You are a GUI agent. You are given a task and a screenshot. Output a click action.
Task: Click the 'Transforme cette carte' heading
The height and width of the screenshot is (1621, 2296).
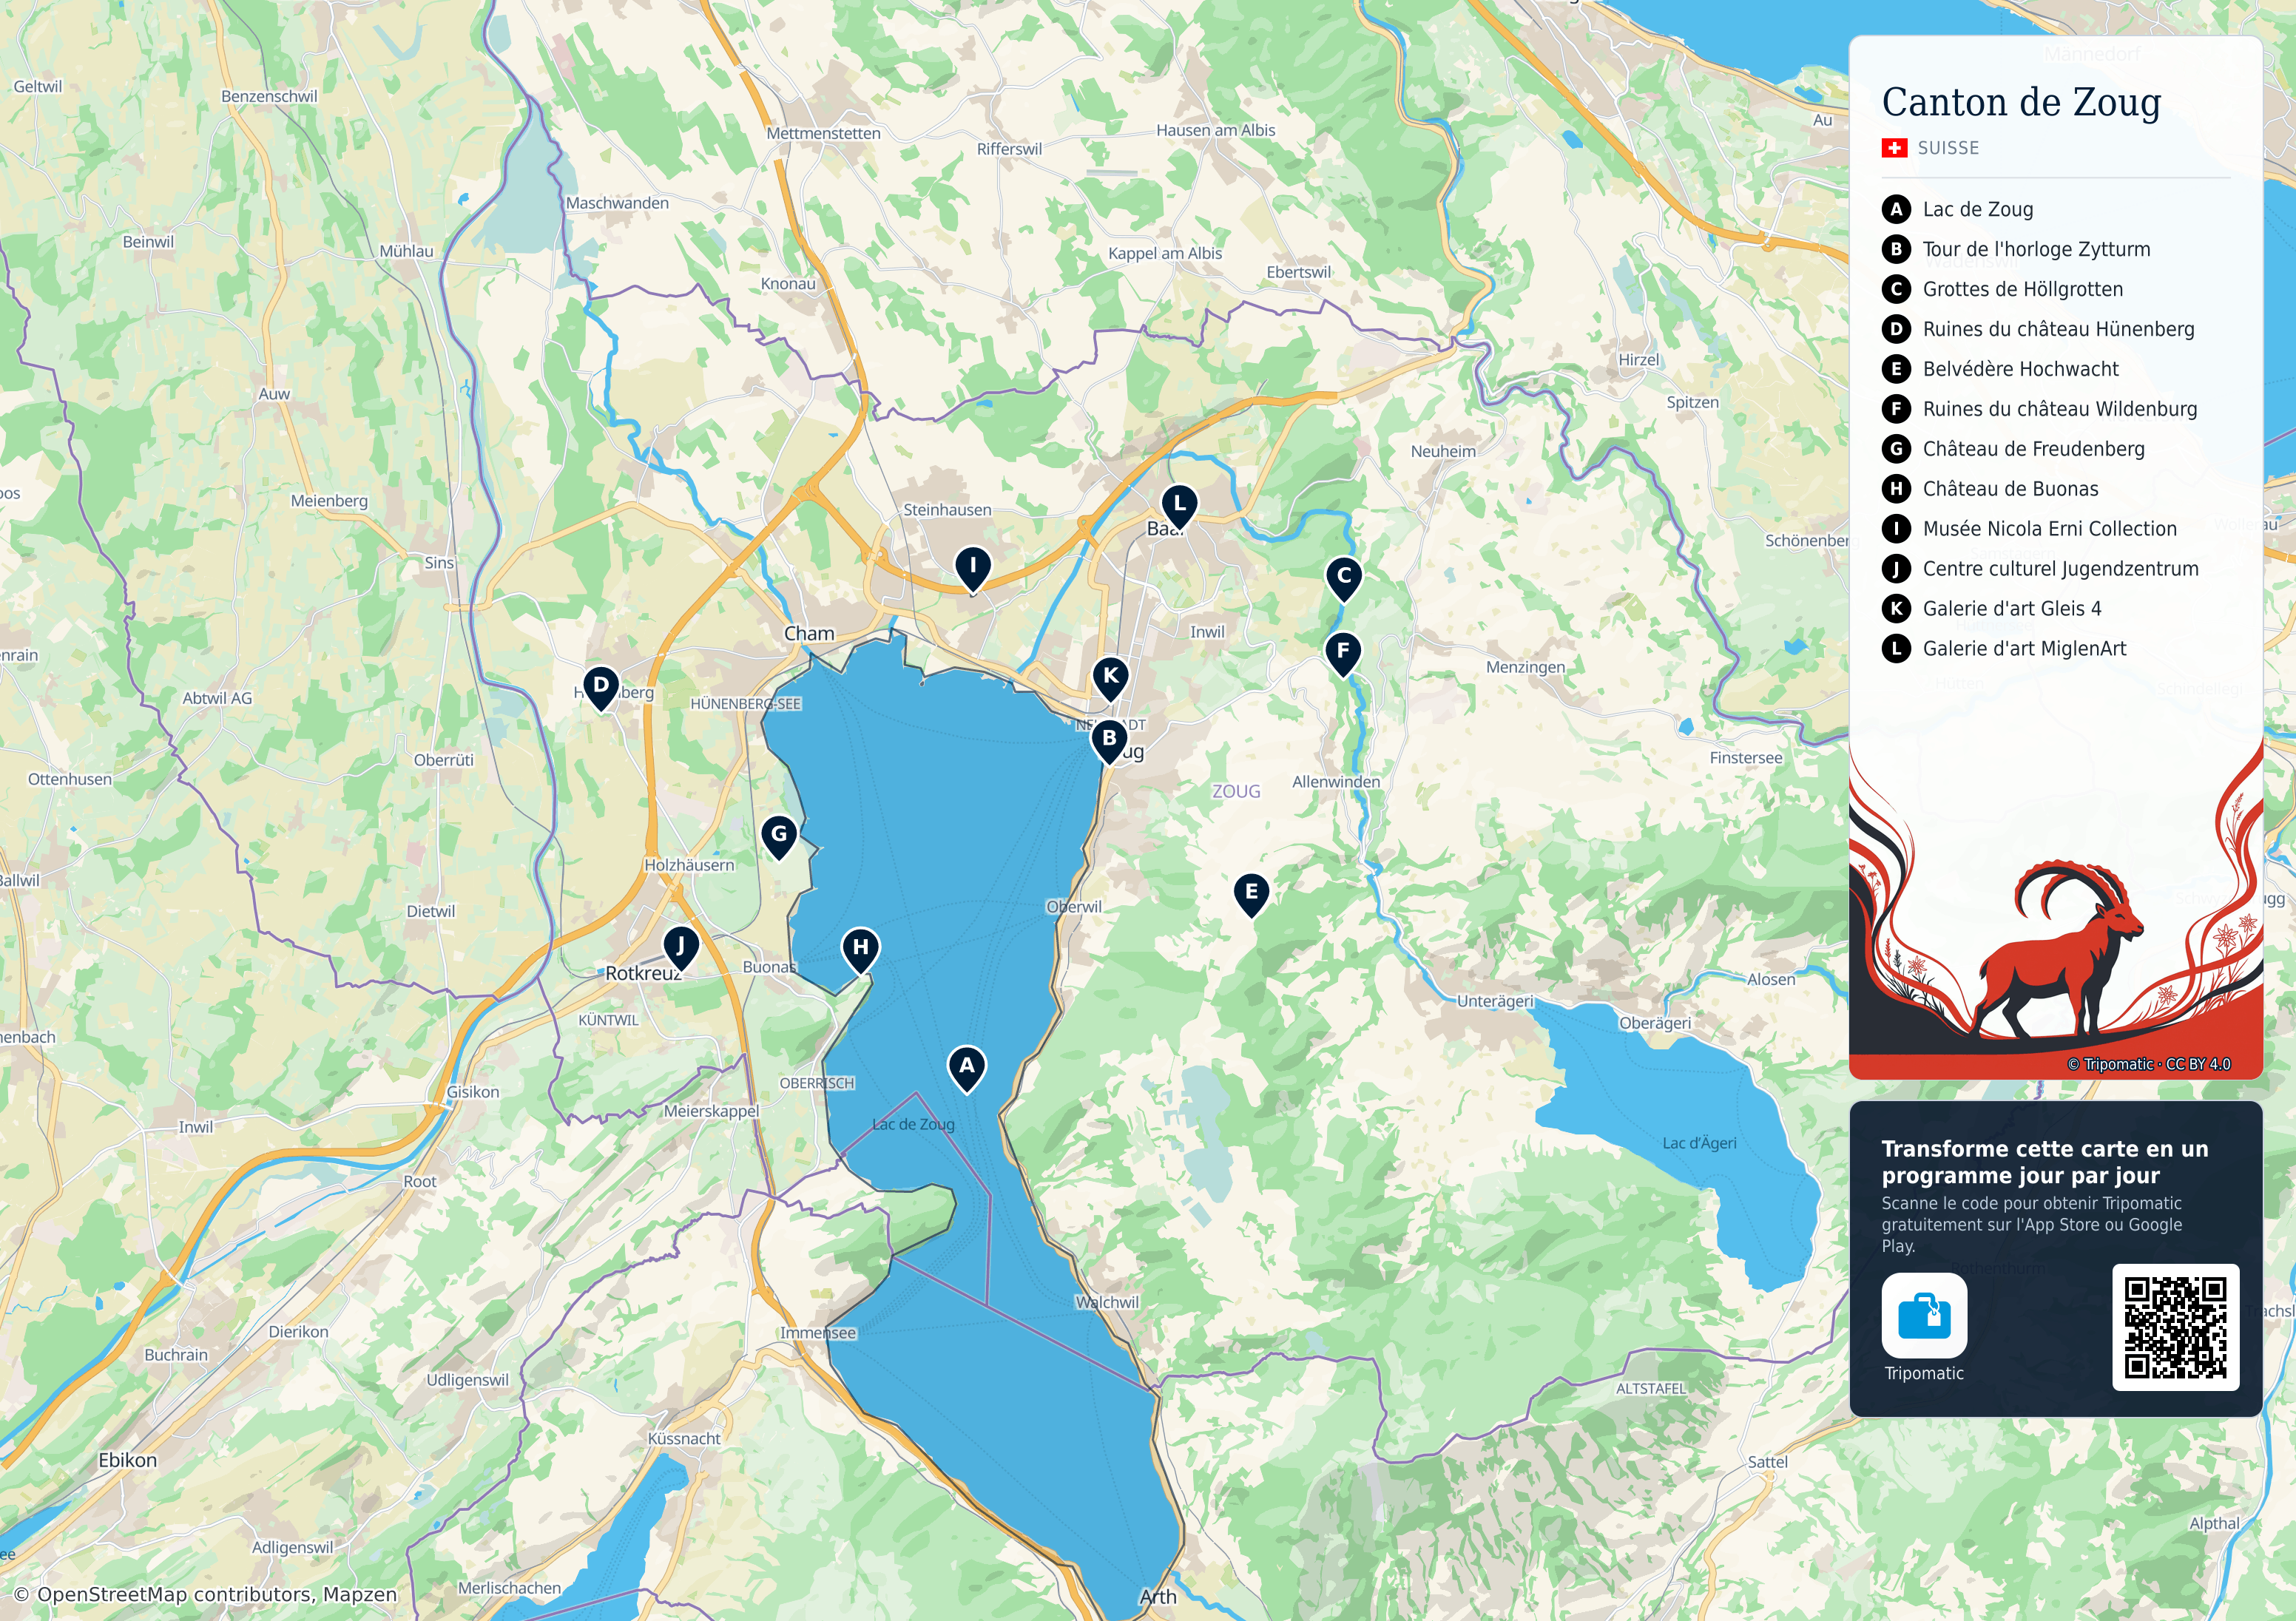coord(2045,1162)
